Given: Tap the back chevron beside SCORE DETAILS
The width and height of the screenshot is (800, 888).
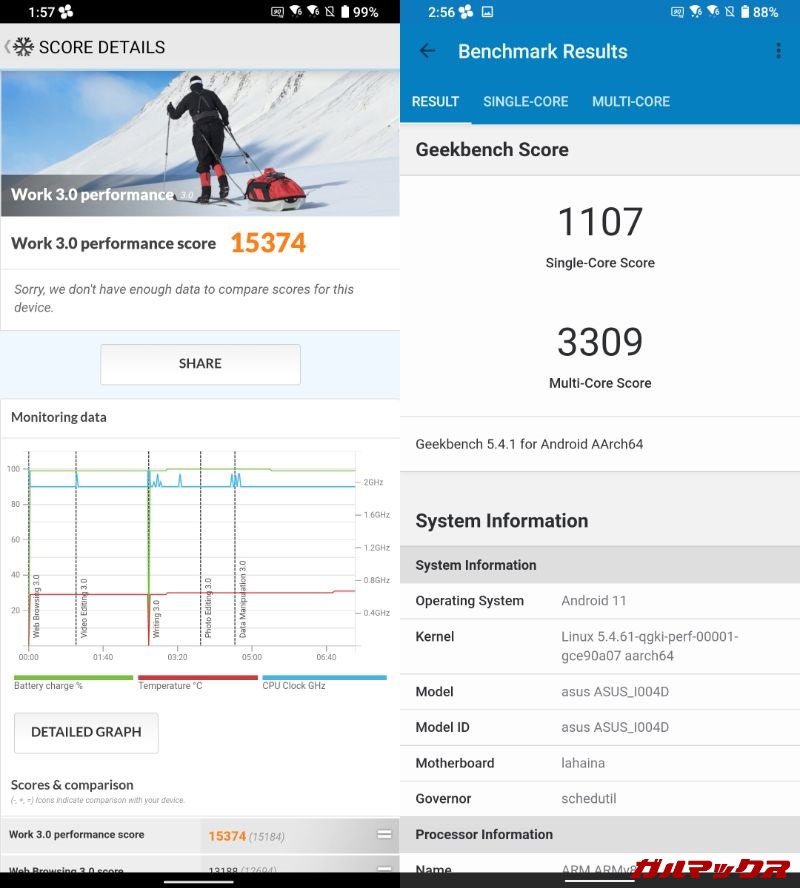Looking at the screenshot, I should [6, 47].
